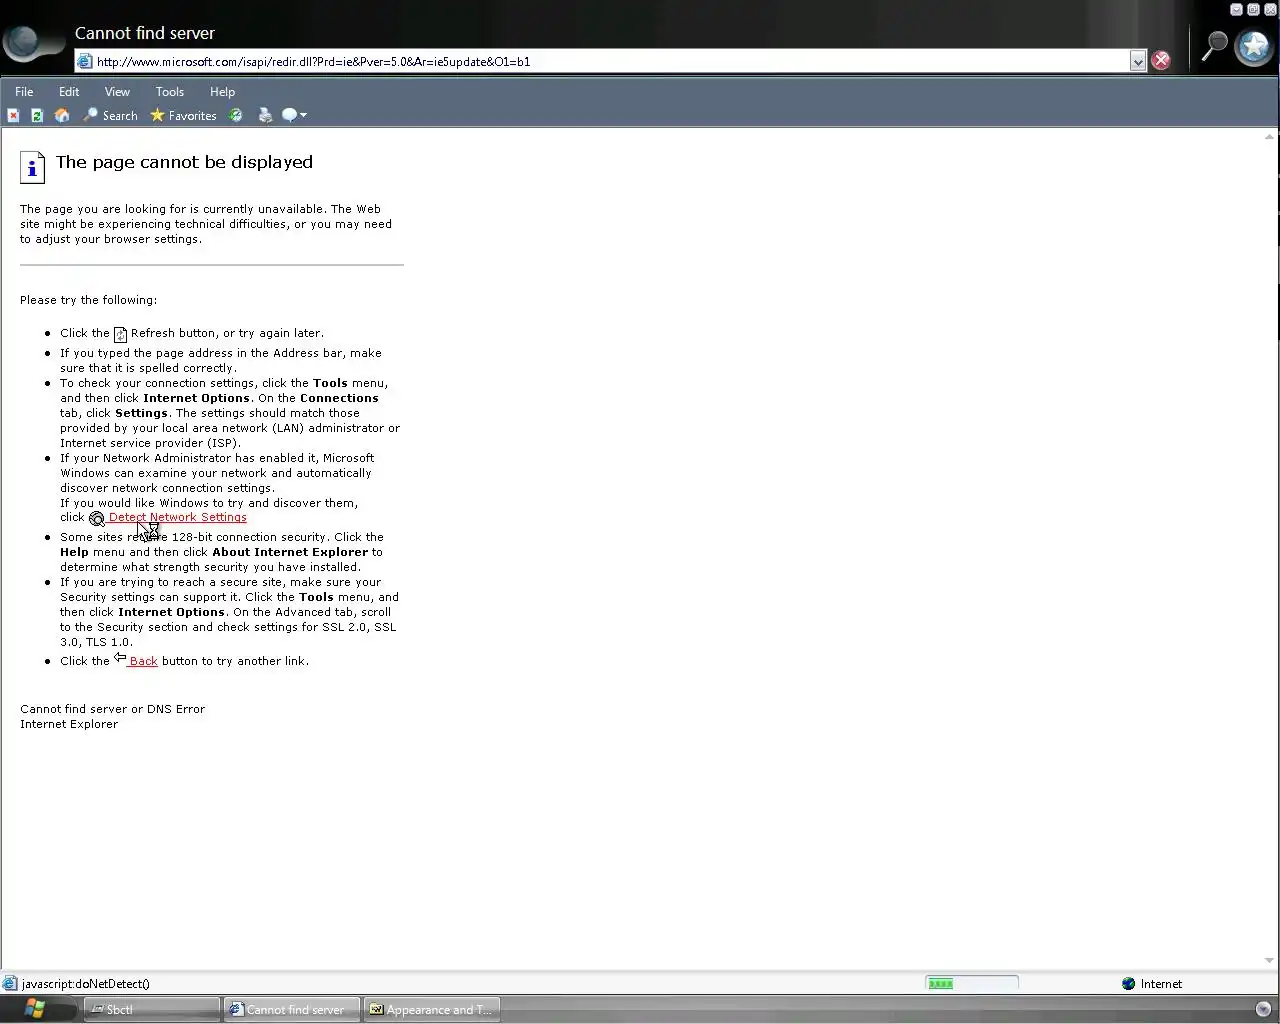Click the magnifying glass icon at top right
Viewport: 1280px width, 1024px height.
coord(1214,46)
